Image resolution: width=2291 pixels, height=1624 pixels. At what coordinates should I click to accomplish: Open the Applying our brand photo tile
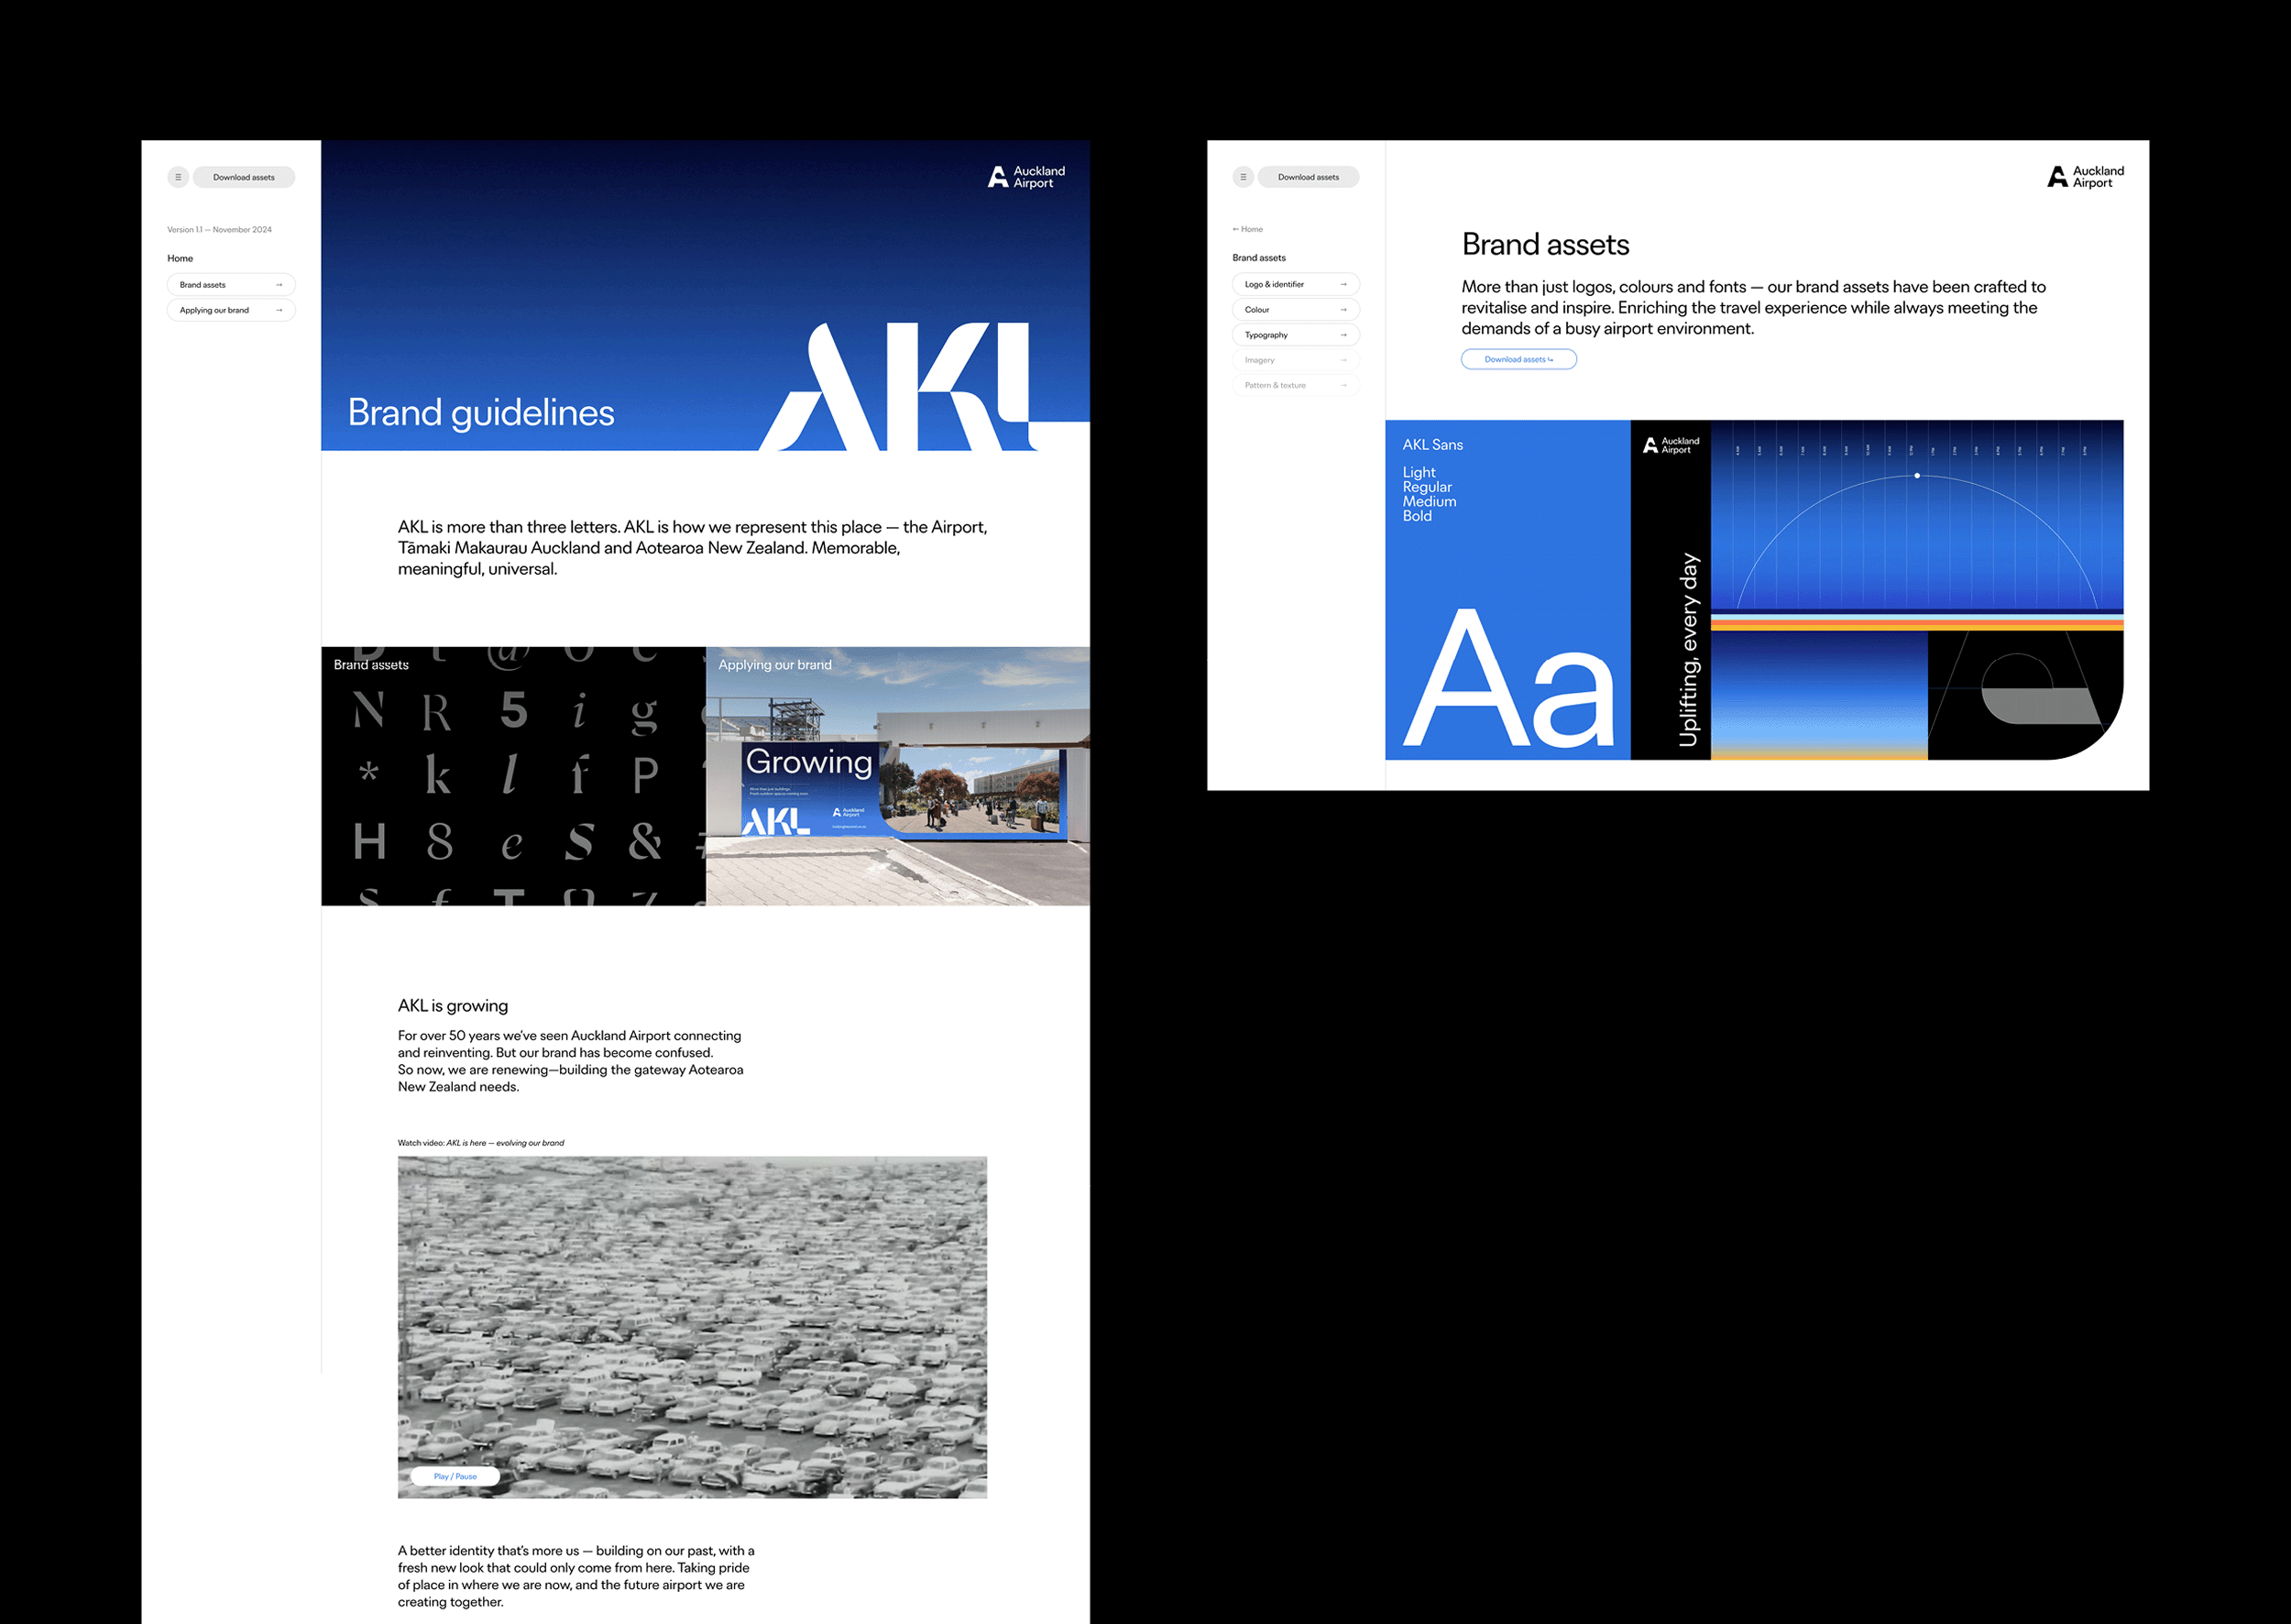[x=898, y=776]
